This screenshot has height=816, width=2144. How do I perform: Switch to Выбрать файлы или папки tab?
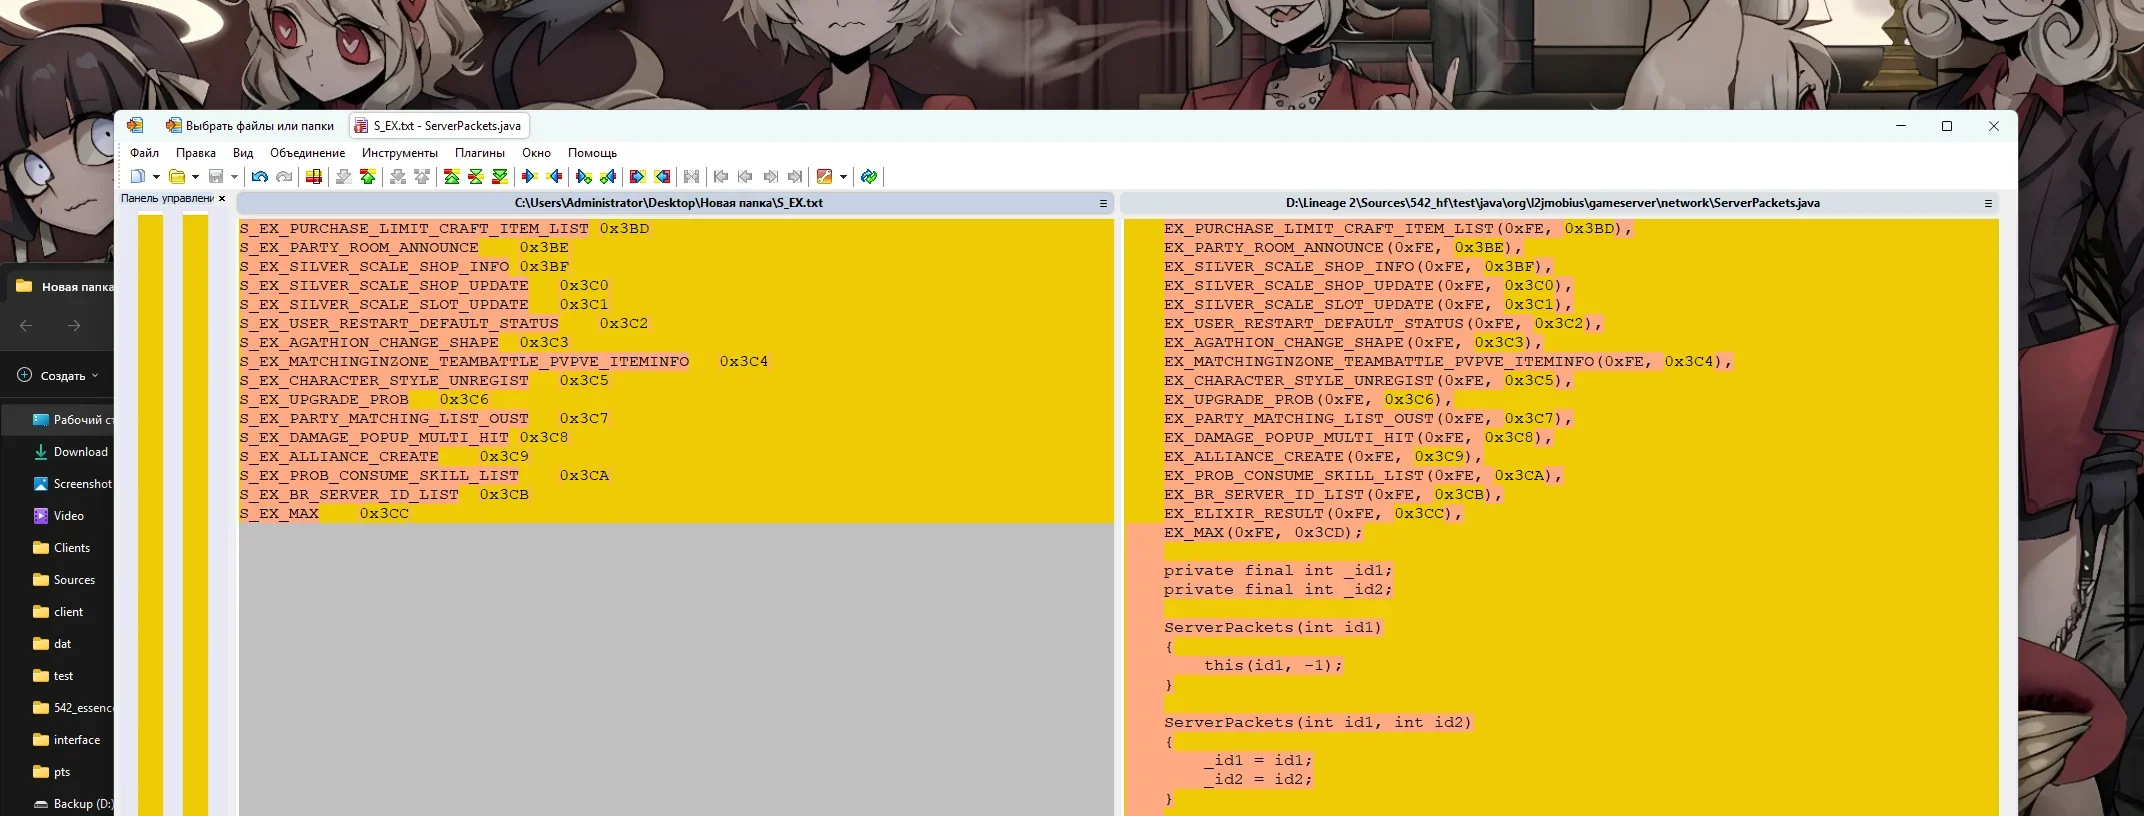(250, 126)
